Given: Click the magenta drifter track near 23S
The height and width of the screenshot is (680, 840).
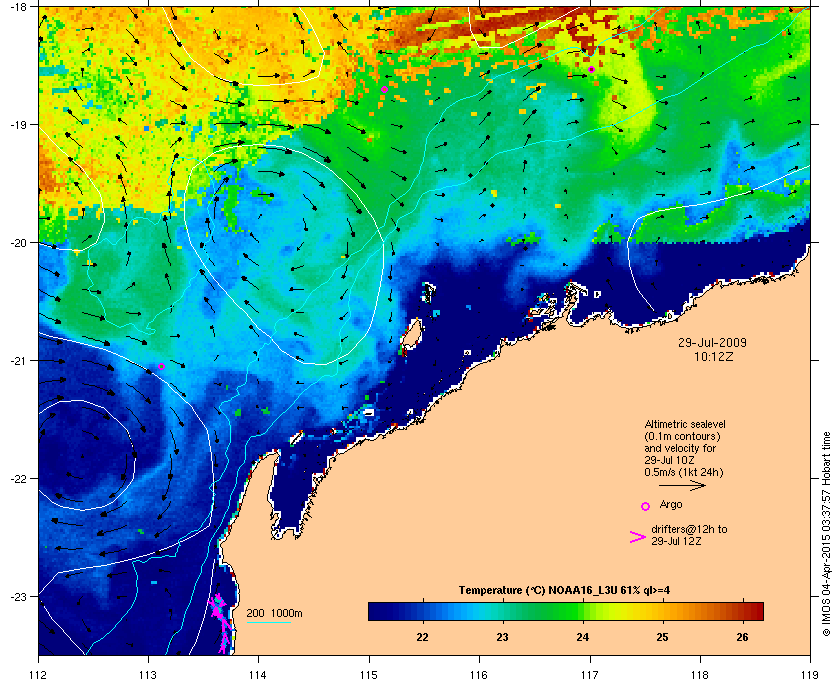Looking at the screenshot, I should [x=222, y=623].
